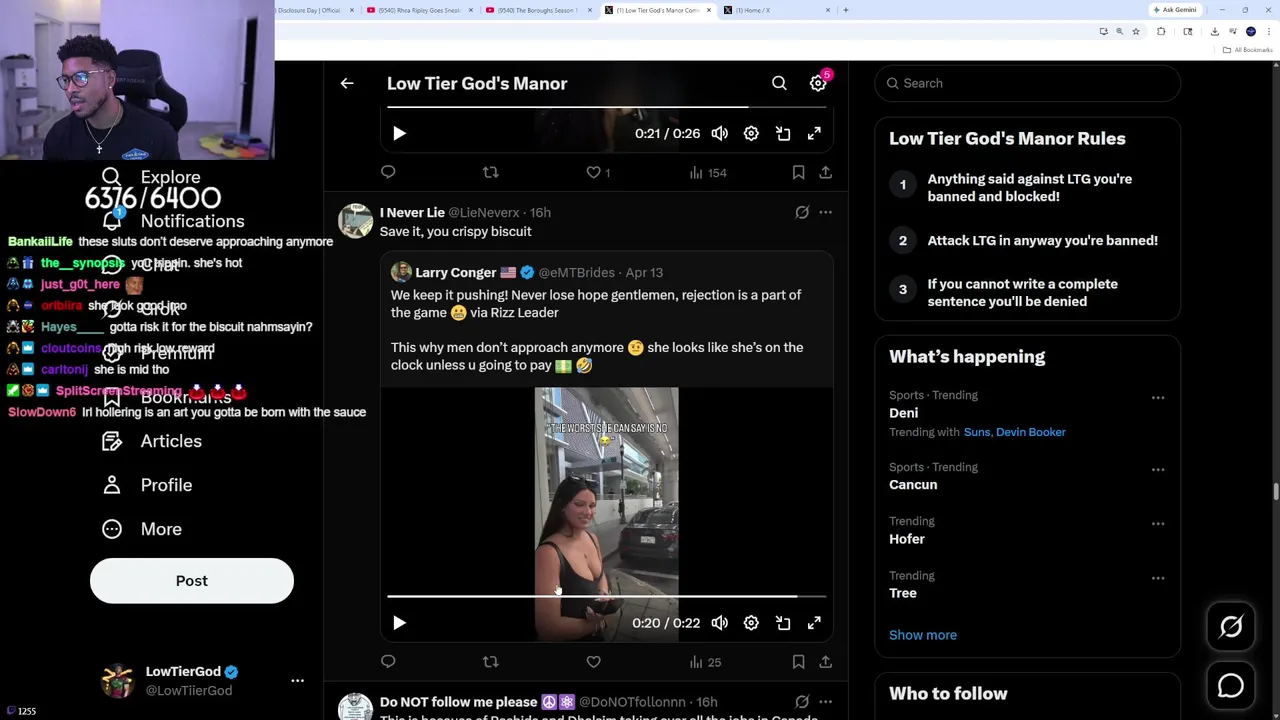Open the Devin Booker trending link
This screenshot has height=720, width=1280.
point(1030,432)
